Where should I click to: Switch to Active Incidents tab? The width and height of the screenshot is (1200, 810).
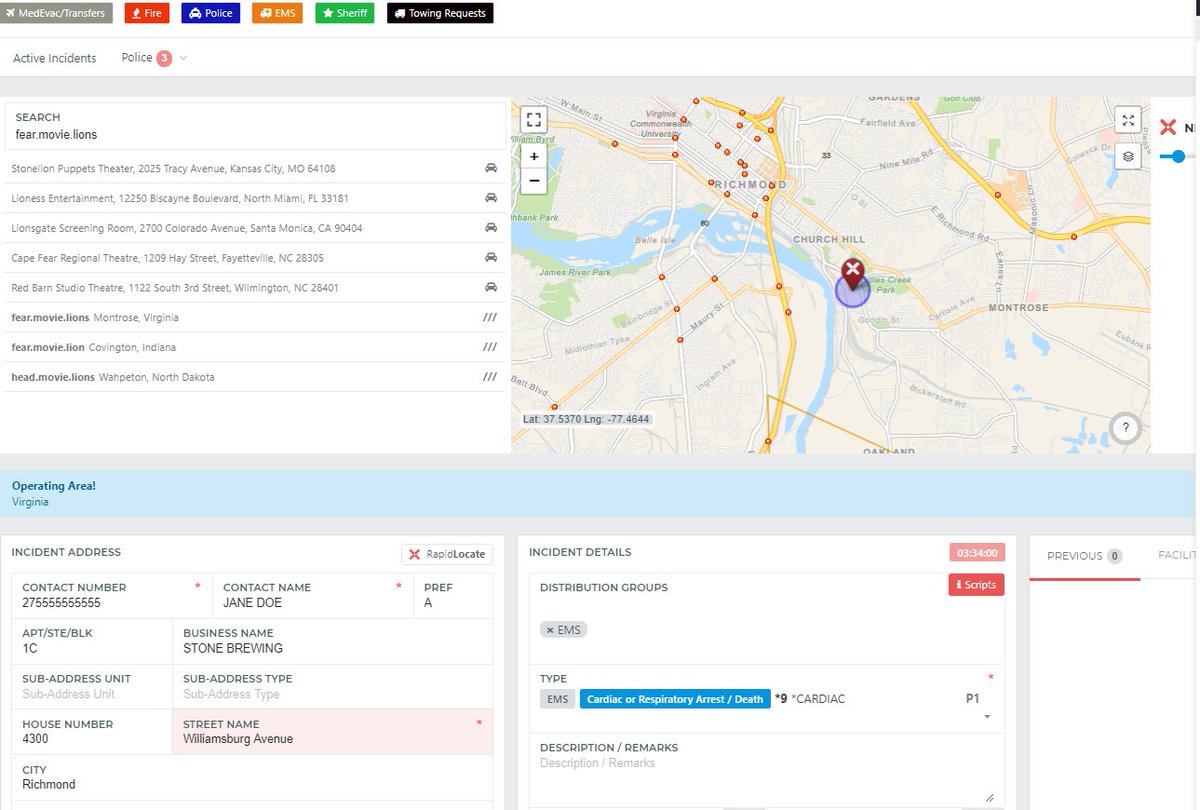coord(55,58)
